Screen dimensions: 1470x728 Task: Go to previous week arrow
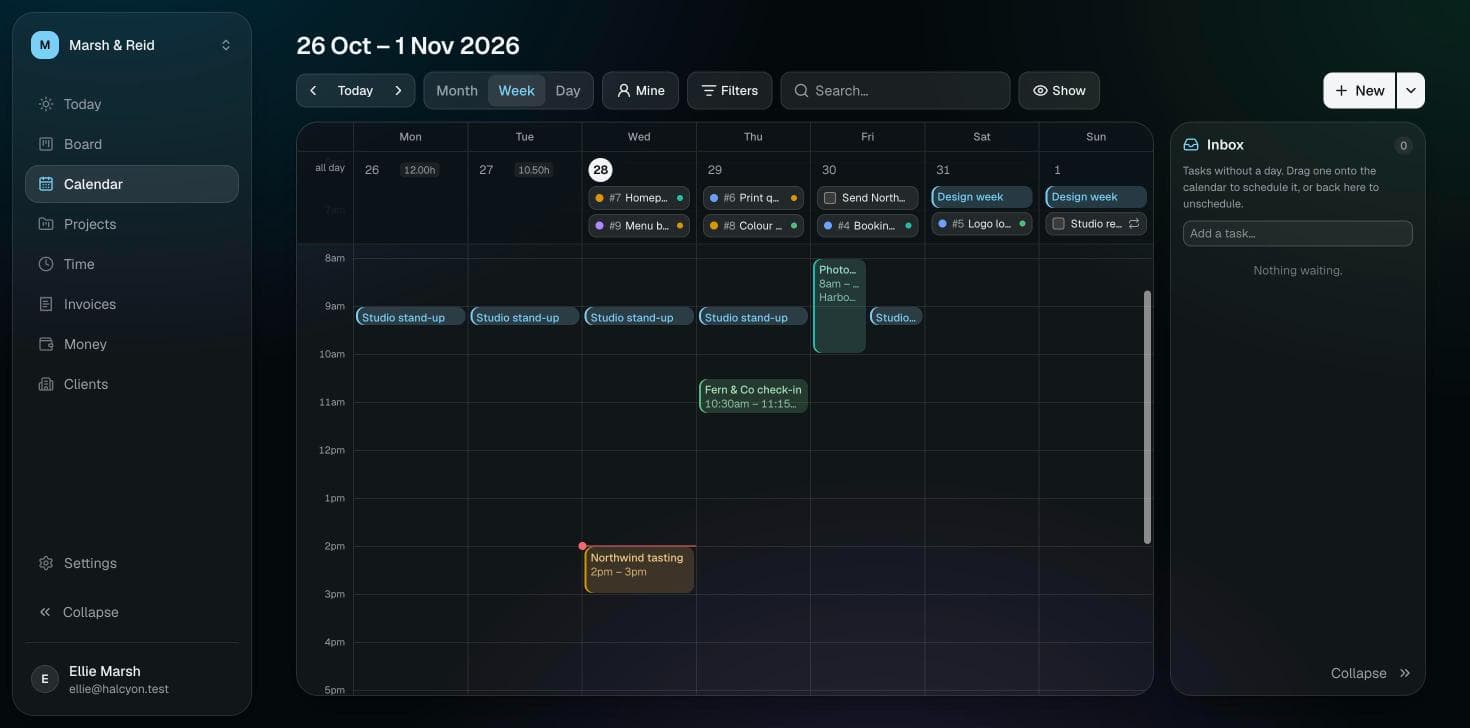[x=313, y=90]
